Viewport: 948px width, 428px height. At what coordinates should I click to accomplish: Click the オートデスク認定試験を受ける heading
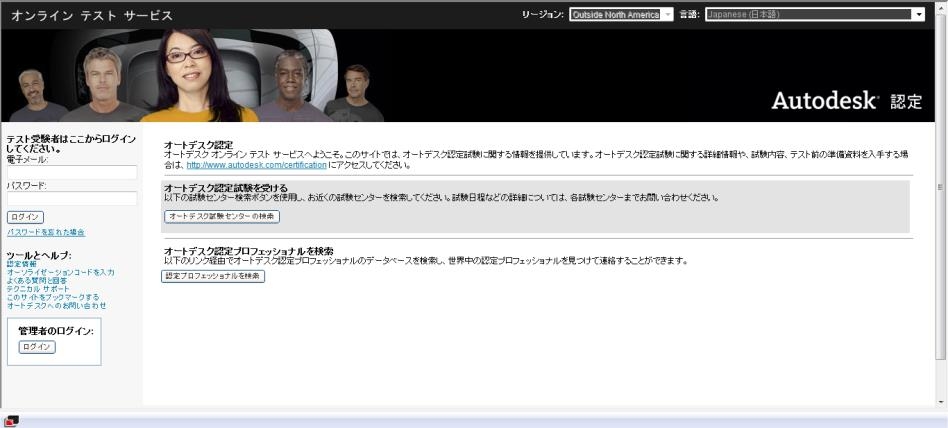point(226,188)
